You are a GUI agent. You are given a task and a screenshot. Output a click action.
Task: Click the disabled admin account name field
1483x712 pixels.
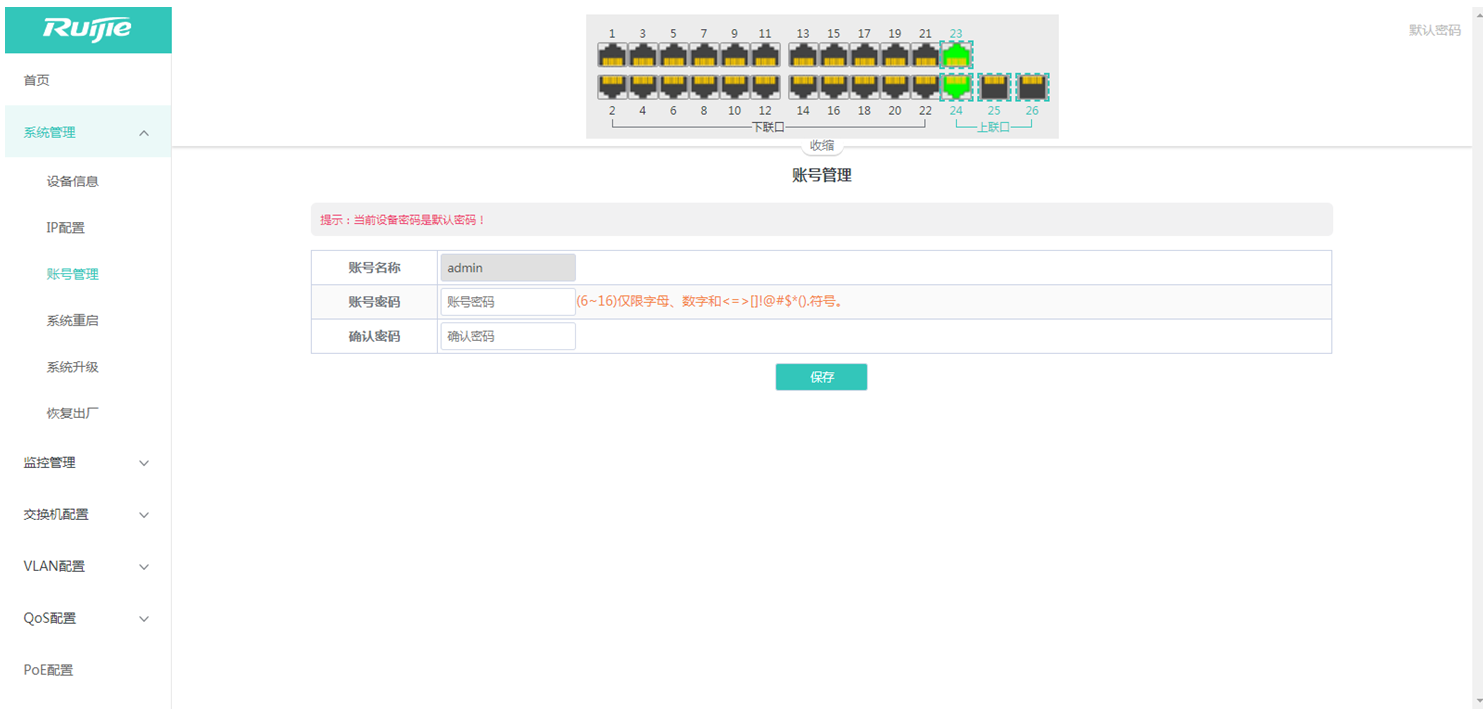point(508,268)
